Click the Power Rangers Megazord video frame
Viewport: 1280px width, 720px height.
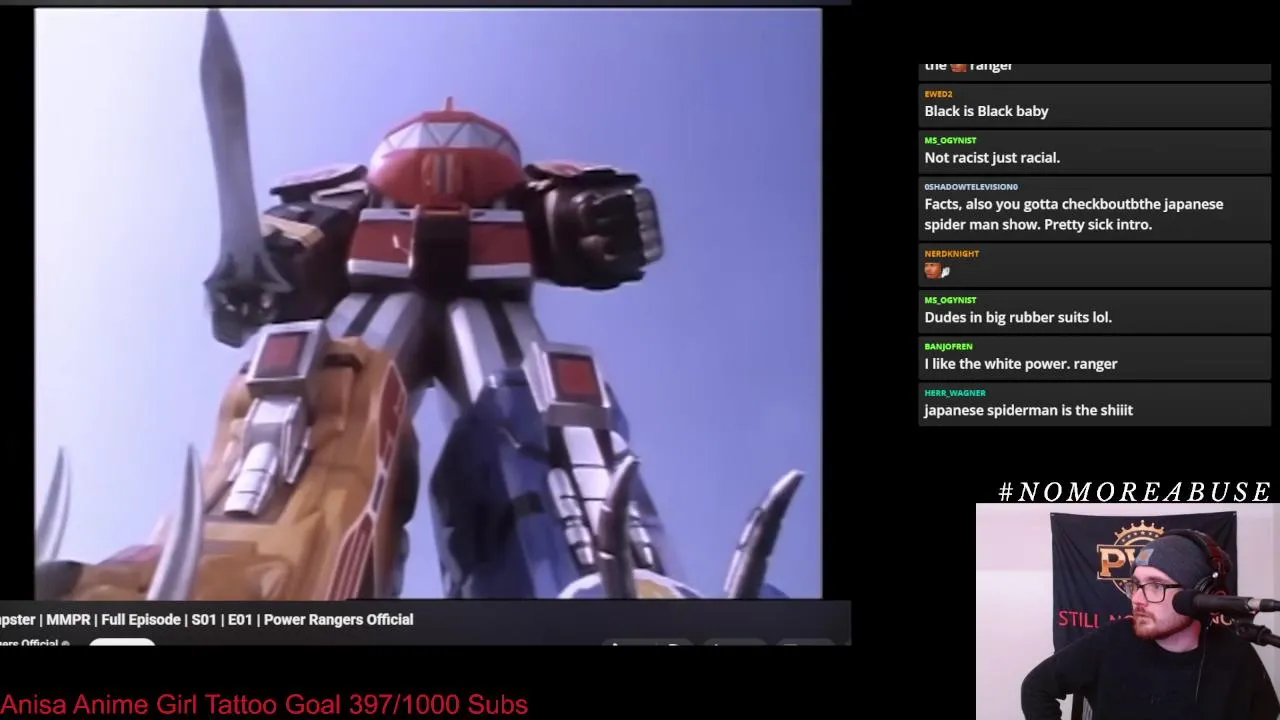428,303
